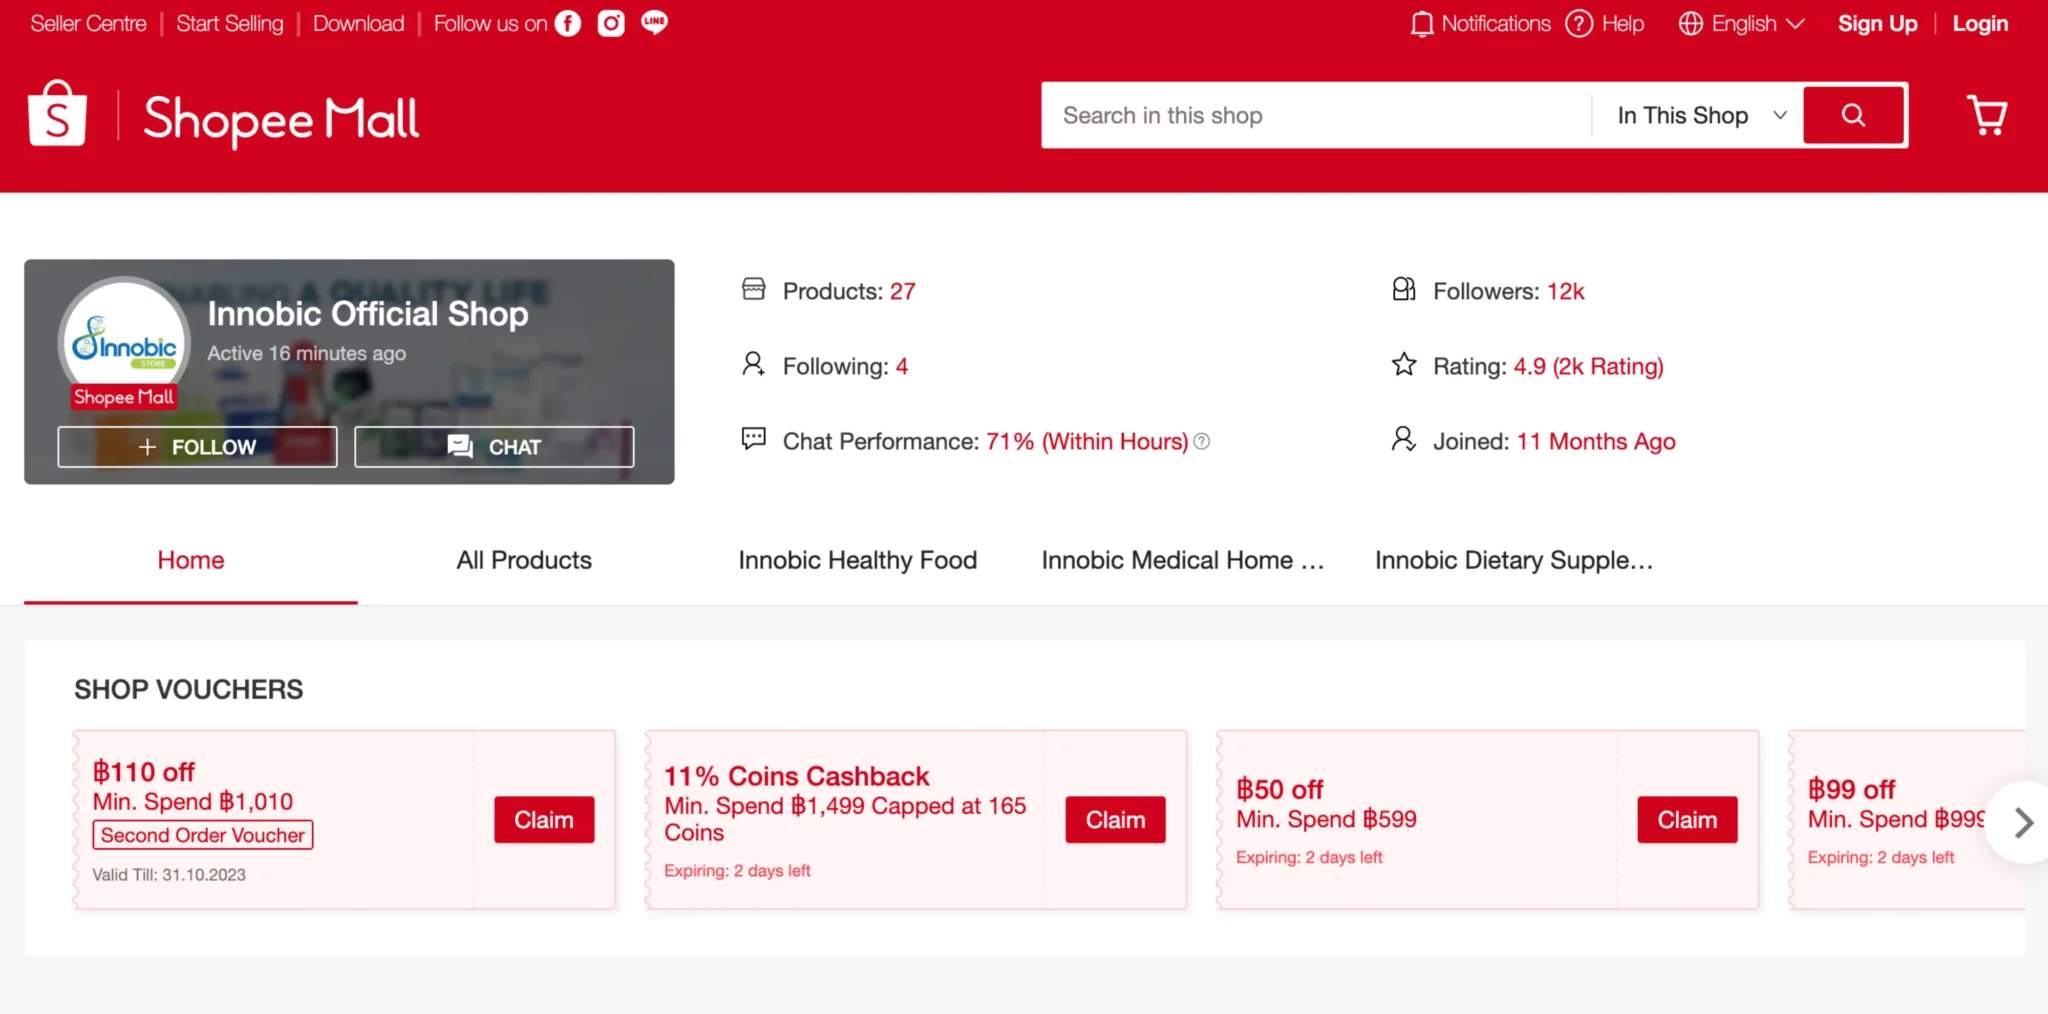Switch to the Home tab
Viewport: 2048px width, 1014px height.
pyautogui.click(x=191, y=560)
